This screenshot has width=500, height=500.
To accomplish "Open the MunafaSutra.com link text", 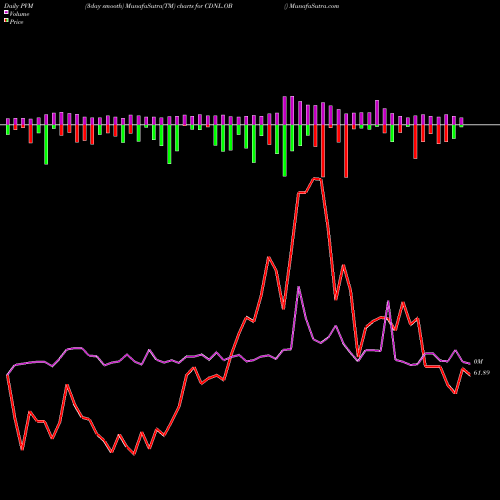I will pos(314,6).
